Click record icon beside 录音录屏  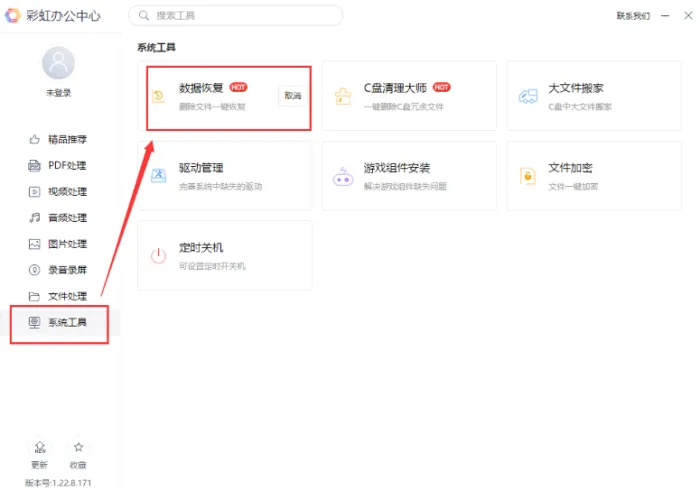[34, 270]
